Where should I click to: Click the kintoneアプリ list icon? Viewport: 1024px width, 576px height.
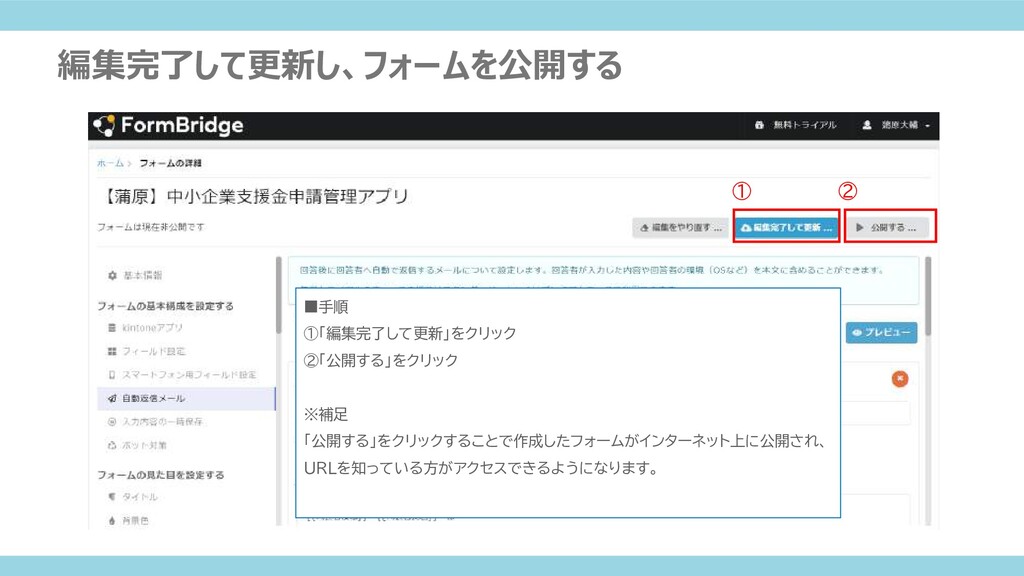pos(112,328)
